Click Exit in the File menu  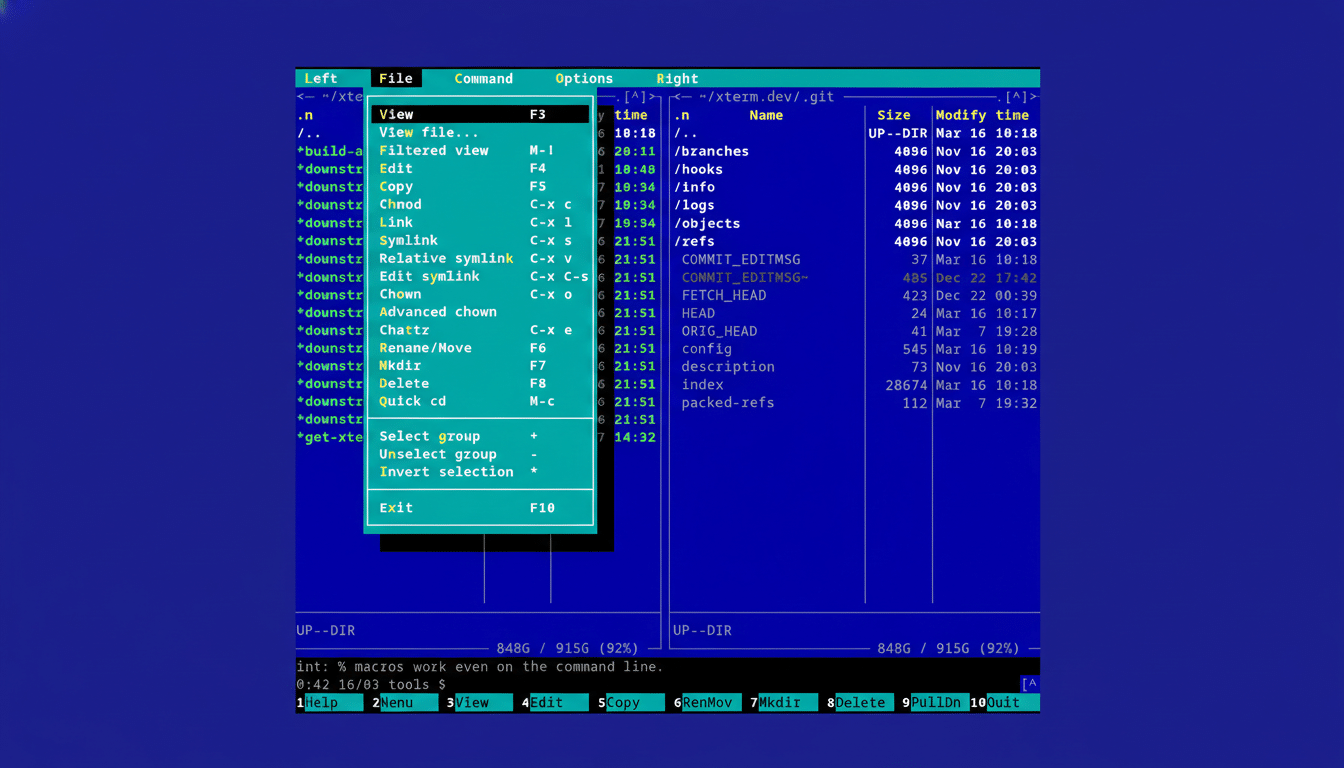tap(395, 507)
